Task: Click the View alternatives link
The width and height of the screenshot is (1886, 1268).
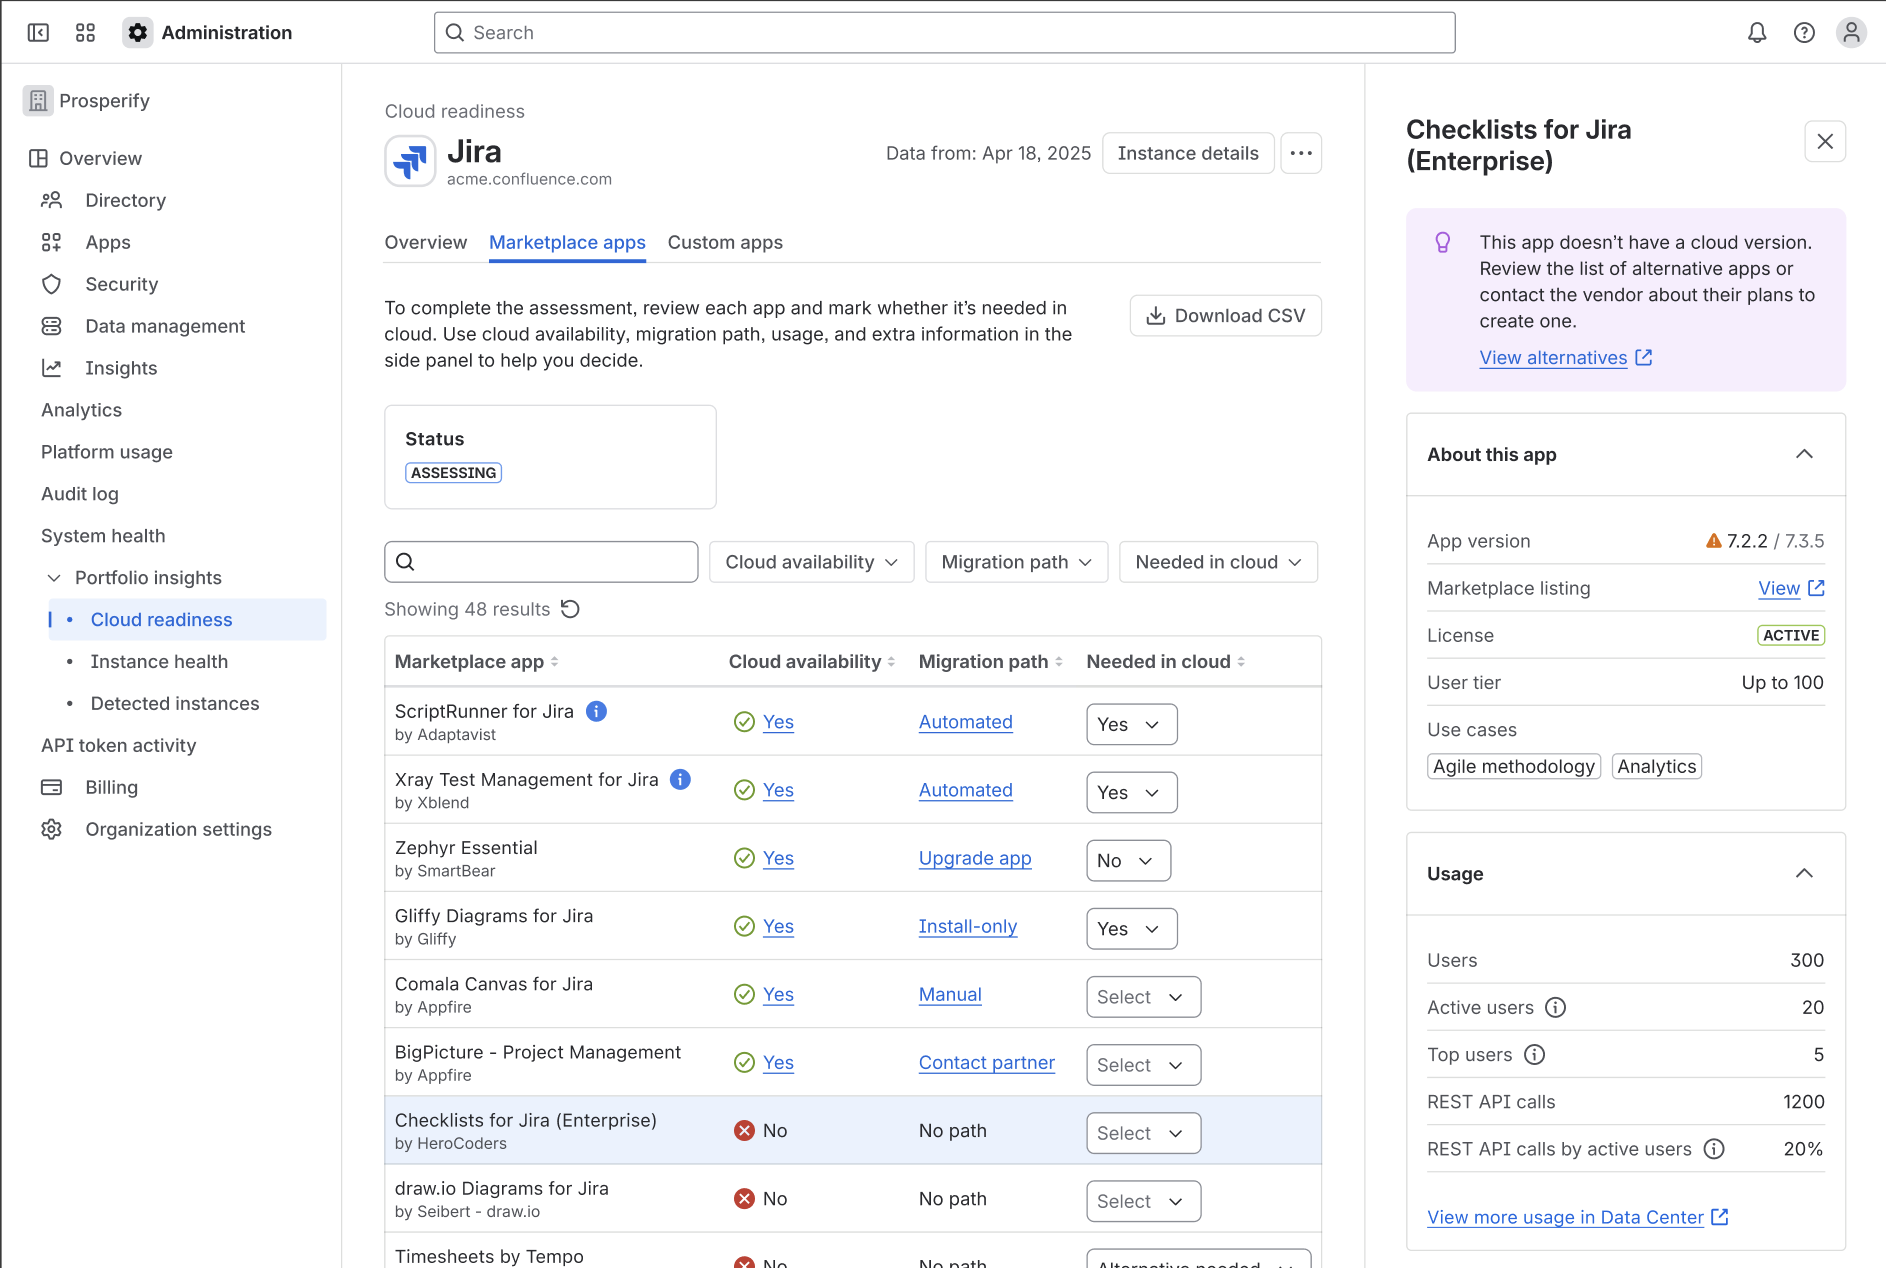Action: [1553, 357]
